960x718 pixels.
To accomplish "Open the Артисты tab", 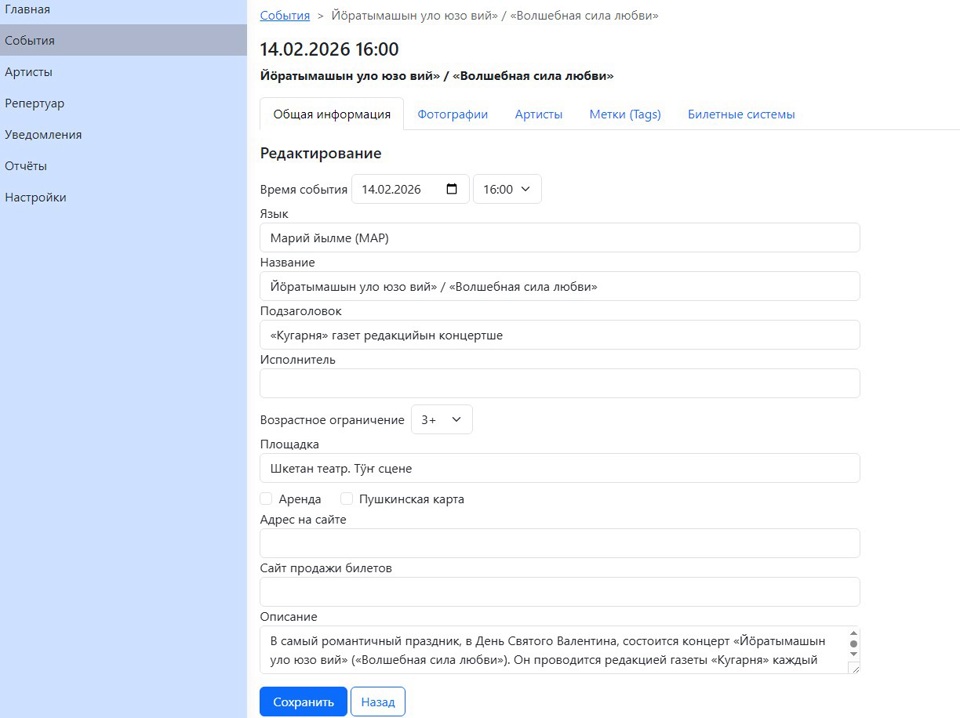I will pos(538,114).
